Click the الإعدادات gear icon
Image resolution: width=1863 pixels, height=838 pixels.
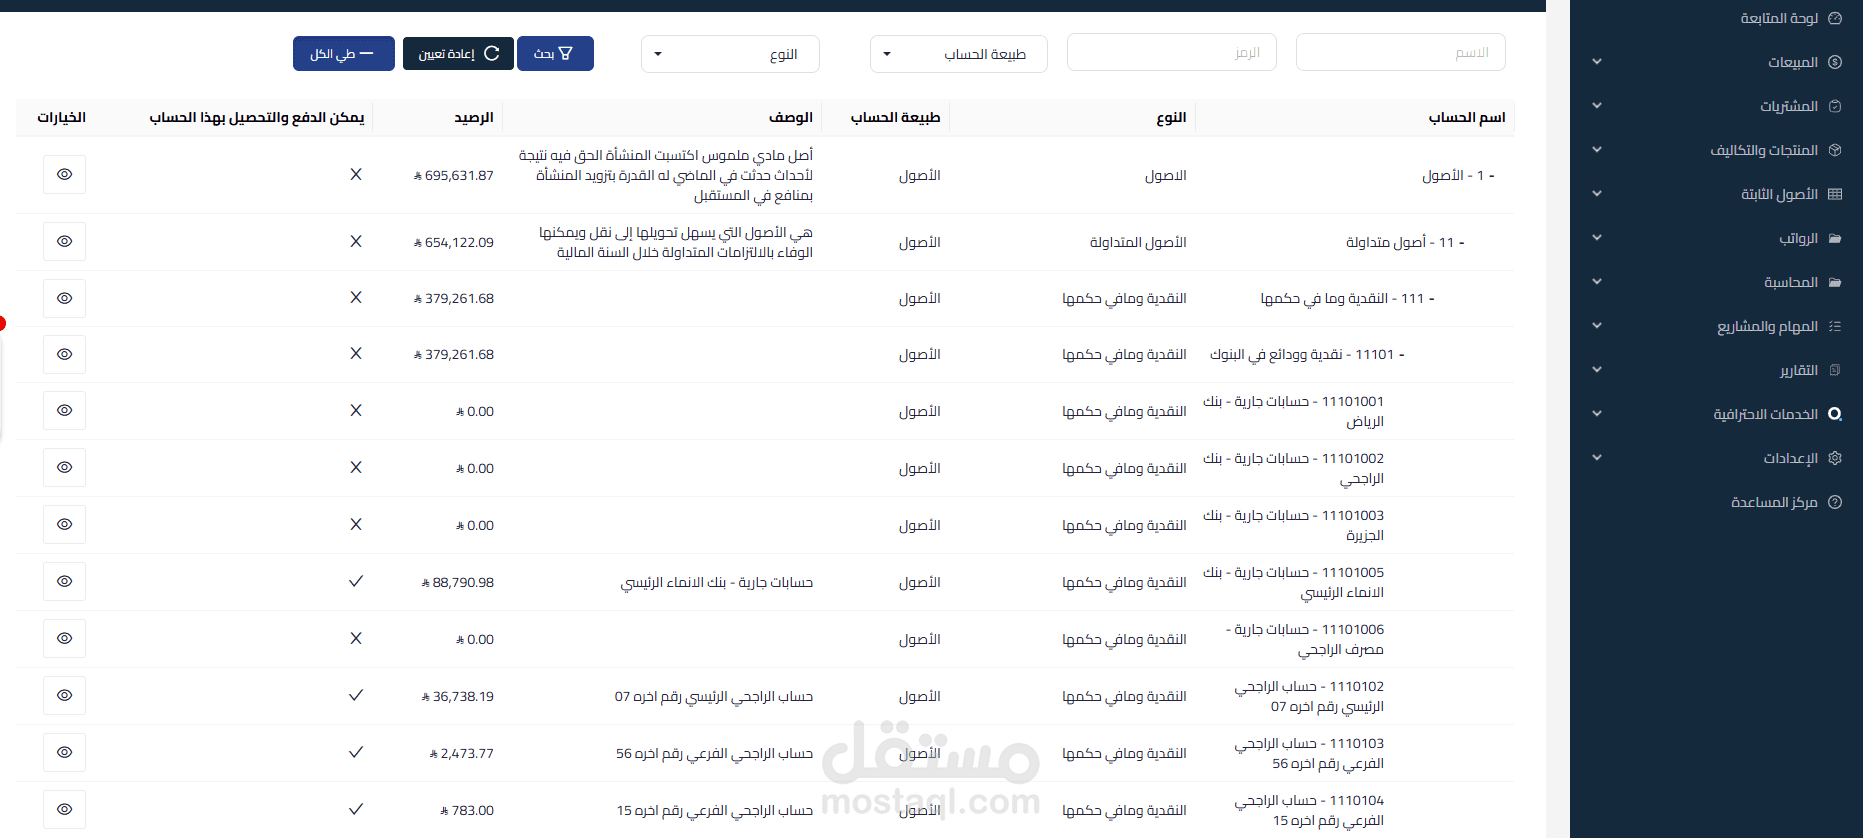pos(1835,458)
